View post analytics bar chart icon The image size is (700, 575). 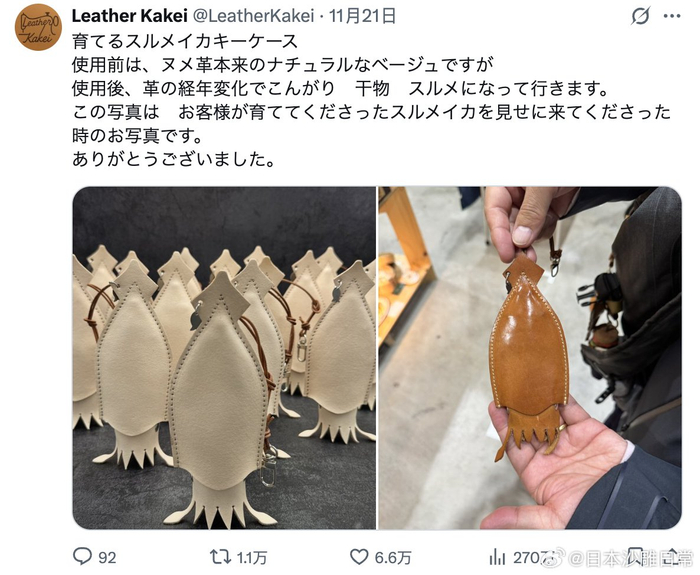(497, 557)
